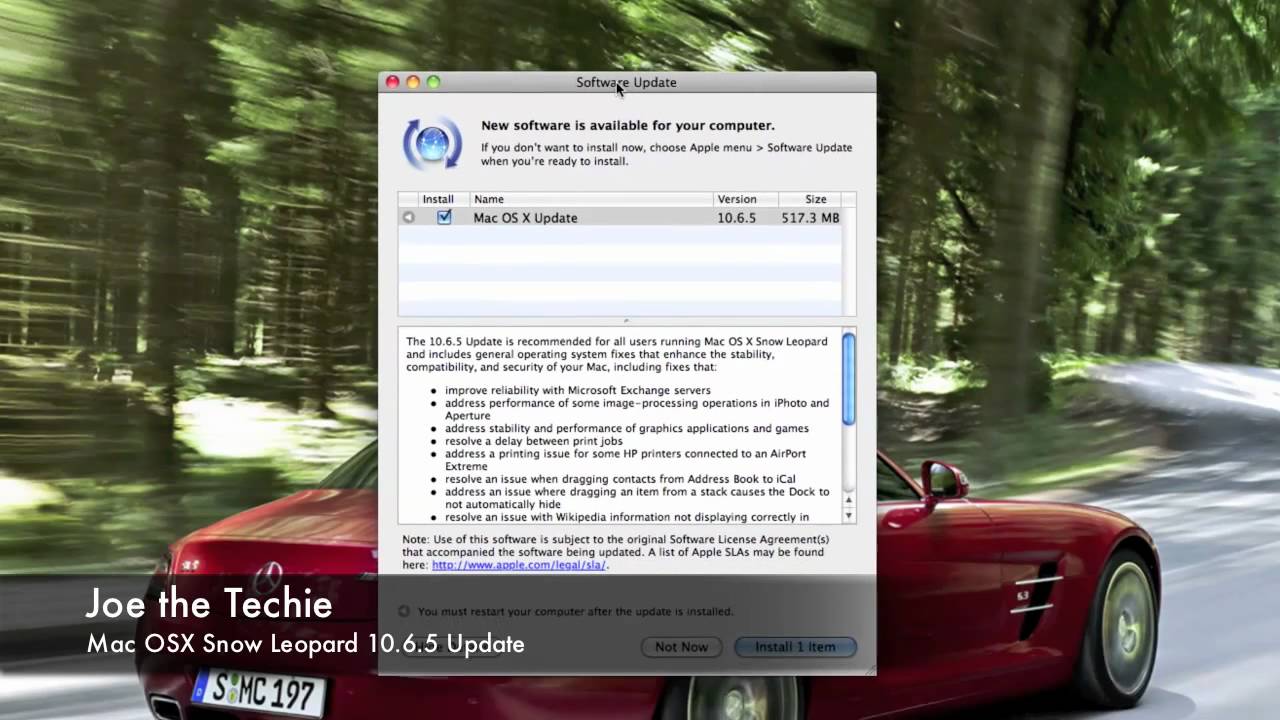1280x720 pixels.
Task: Click the grey arrow beside Mac OS X Update
Action: point(408,217)
